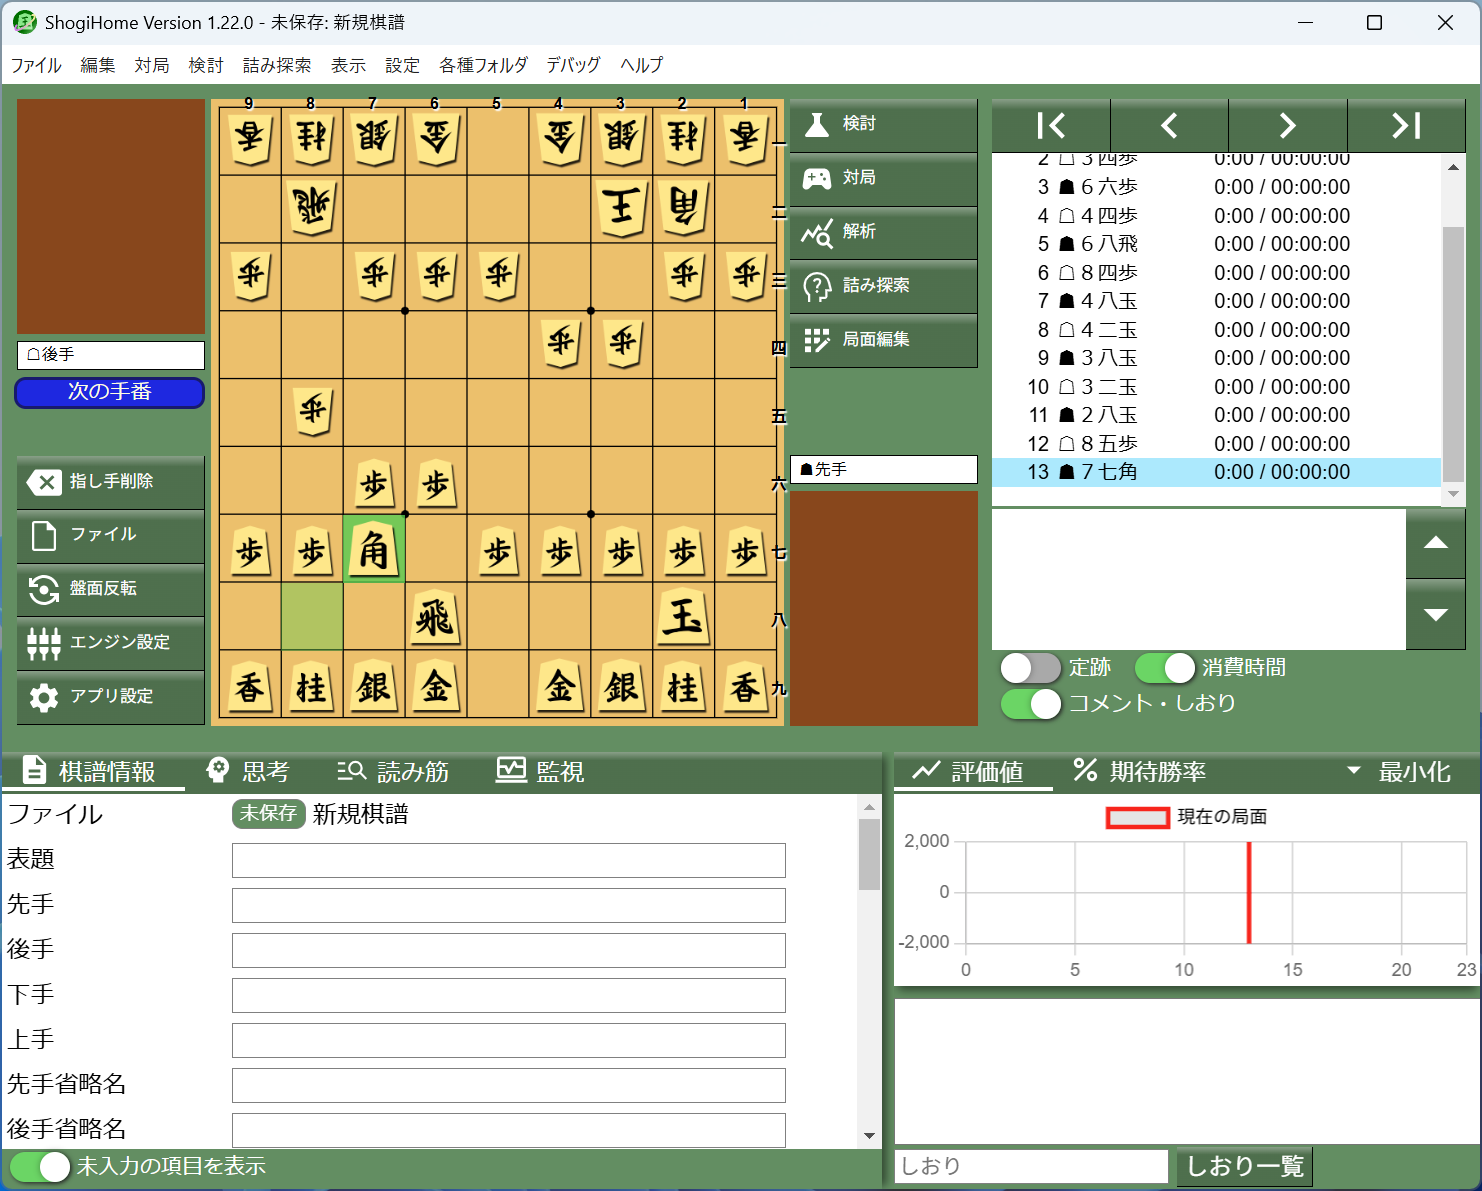Click inside the 表題 title input field

[x=508, y=859]
